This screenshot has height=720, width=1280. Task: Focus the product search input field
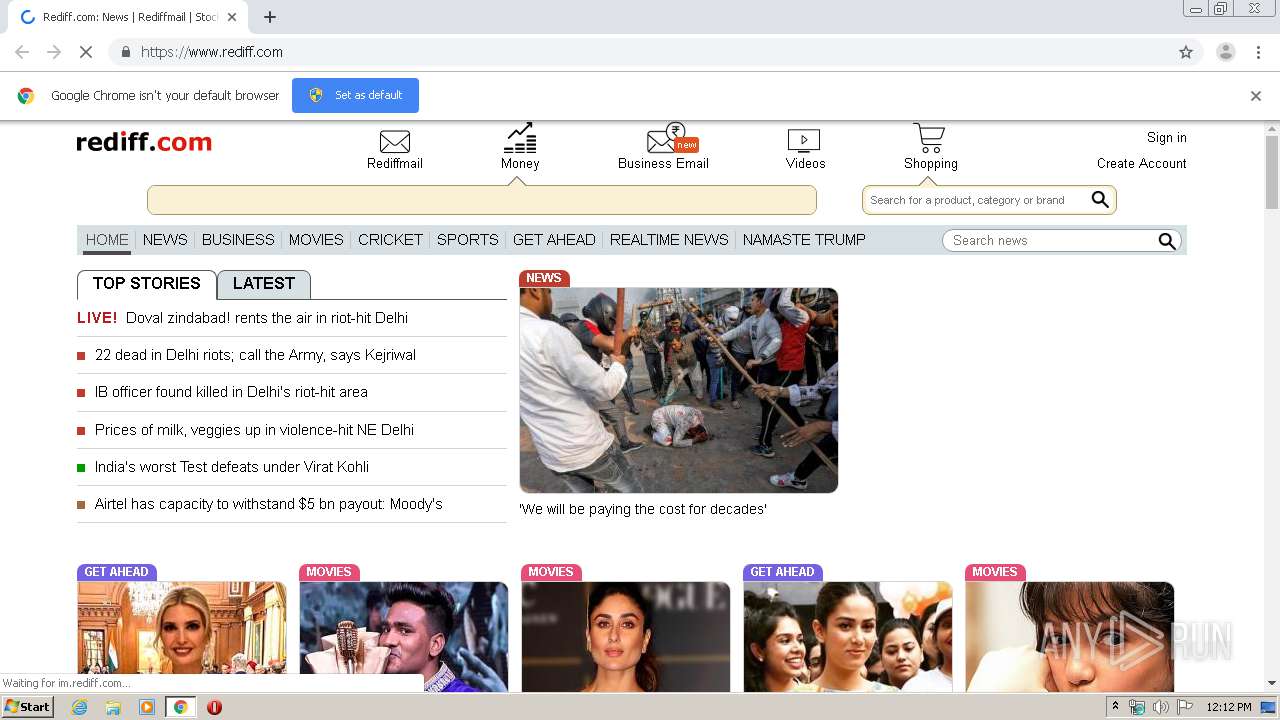(x=976, y=200)
